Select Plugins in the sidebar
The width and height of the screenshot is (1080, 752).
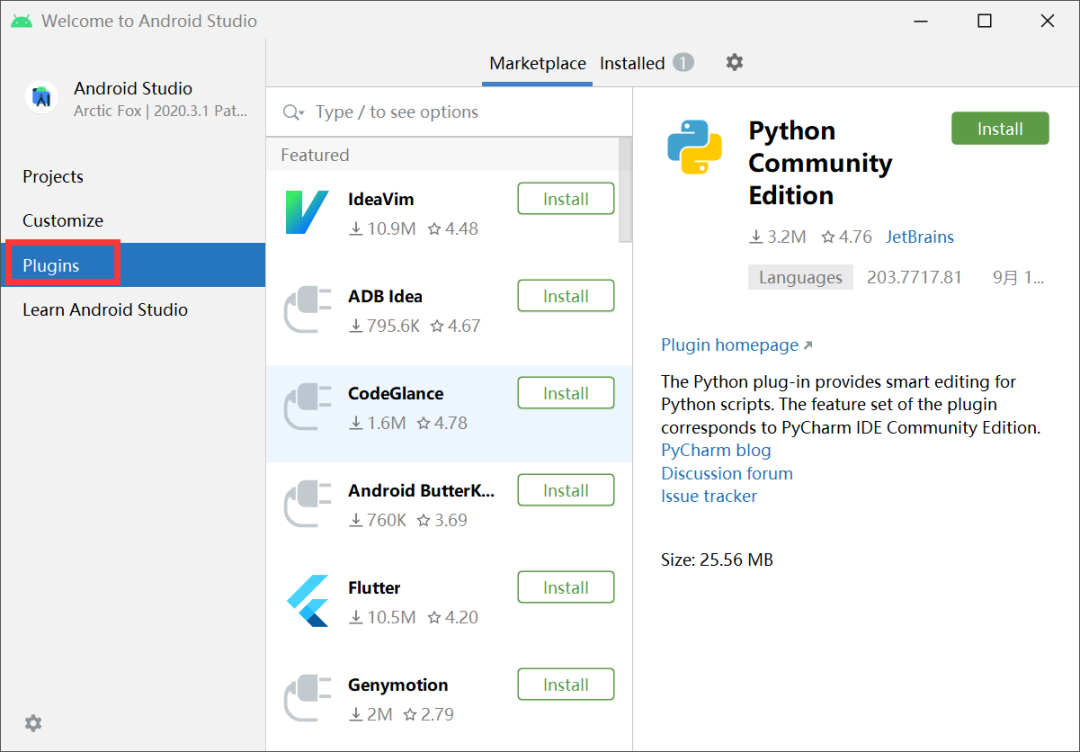(133, 265)
